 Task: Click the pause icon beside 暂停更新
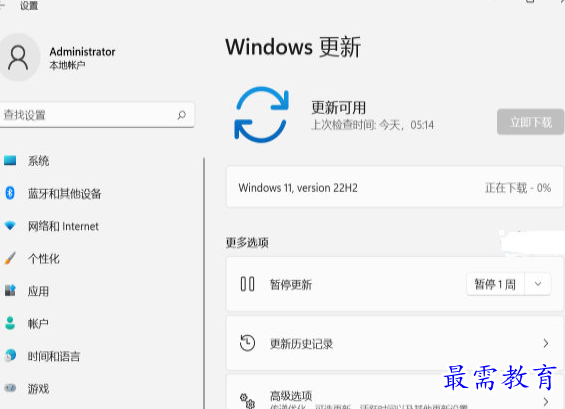pos(247,284)
